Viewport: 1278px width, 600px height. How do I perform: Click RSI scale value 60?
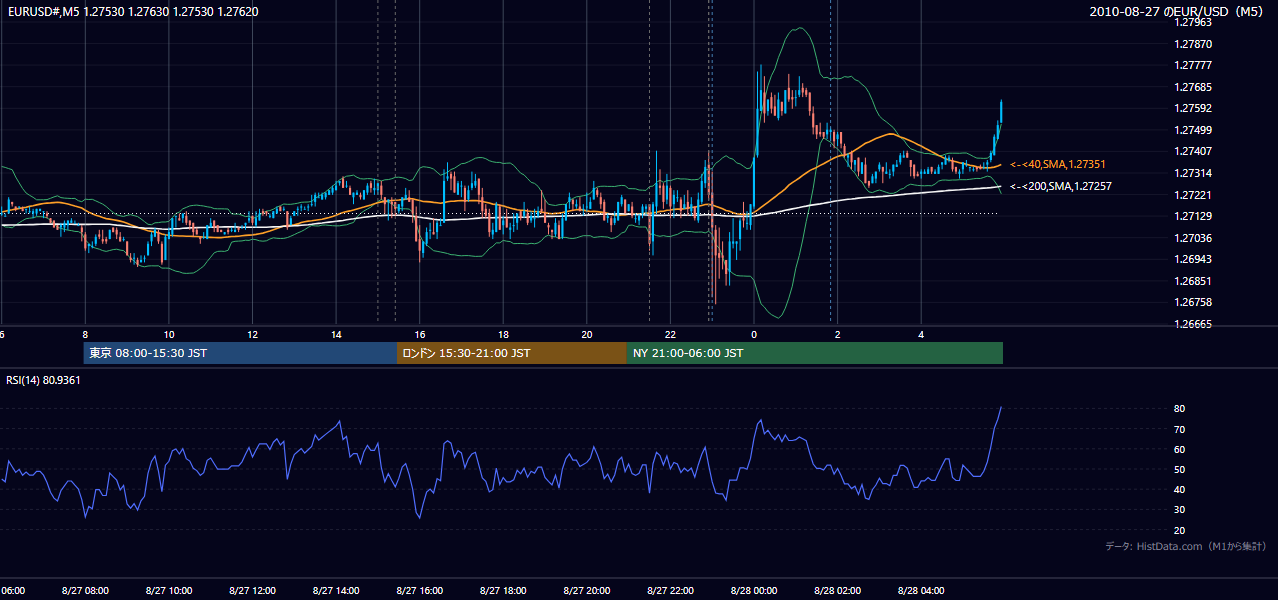click(x=1180, y=449)
